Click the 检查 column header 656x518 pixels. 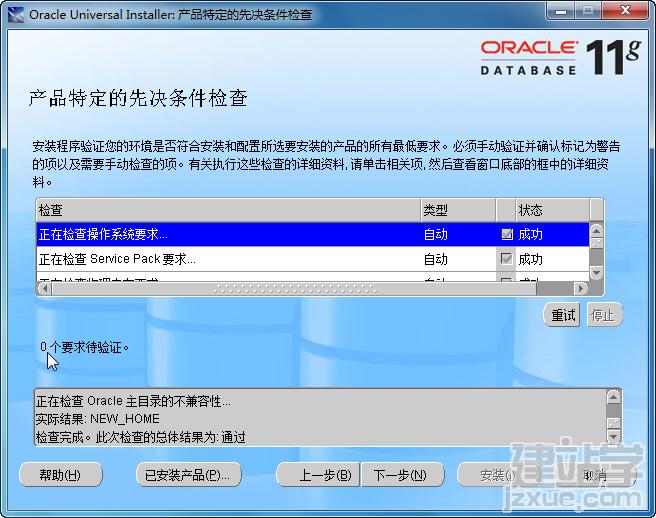(x=227, y=210)
